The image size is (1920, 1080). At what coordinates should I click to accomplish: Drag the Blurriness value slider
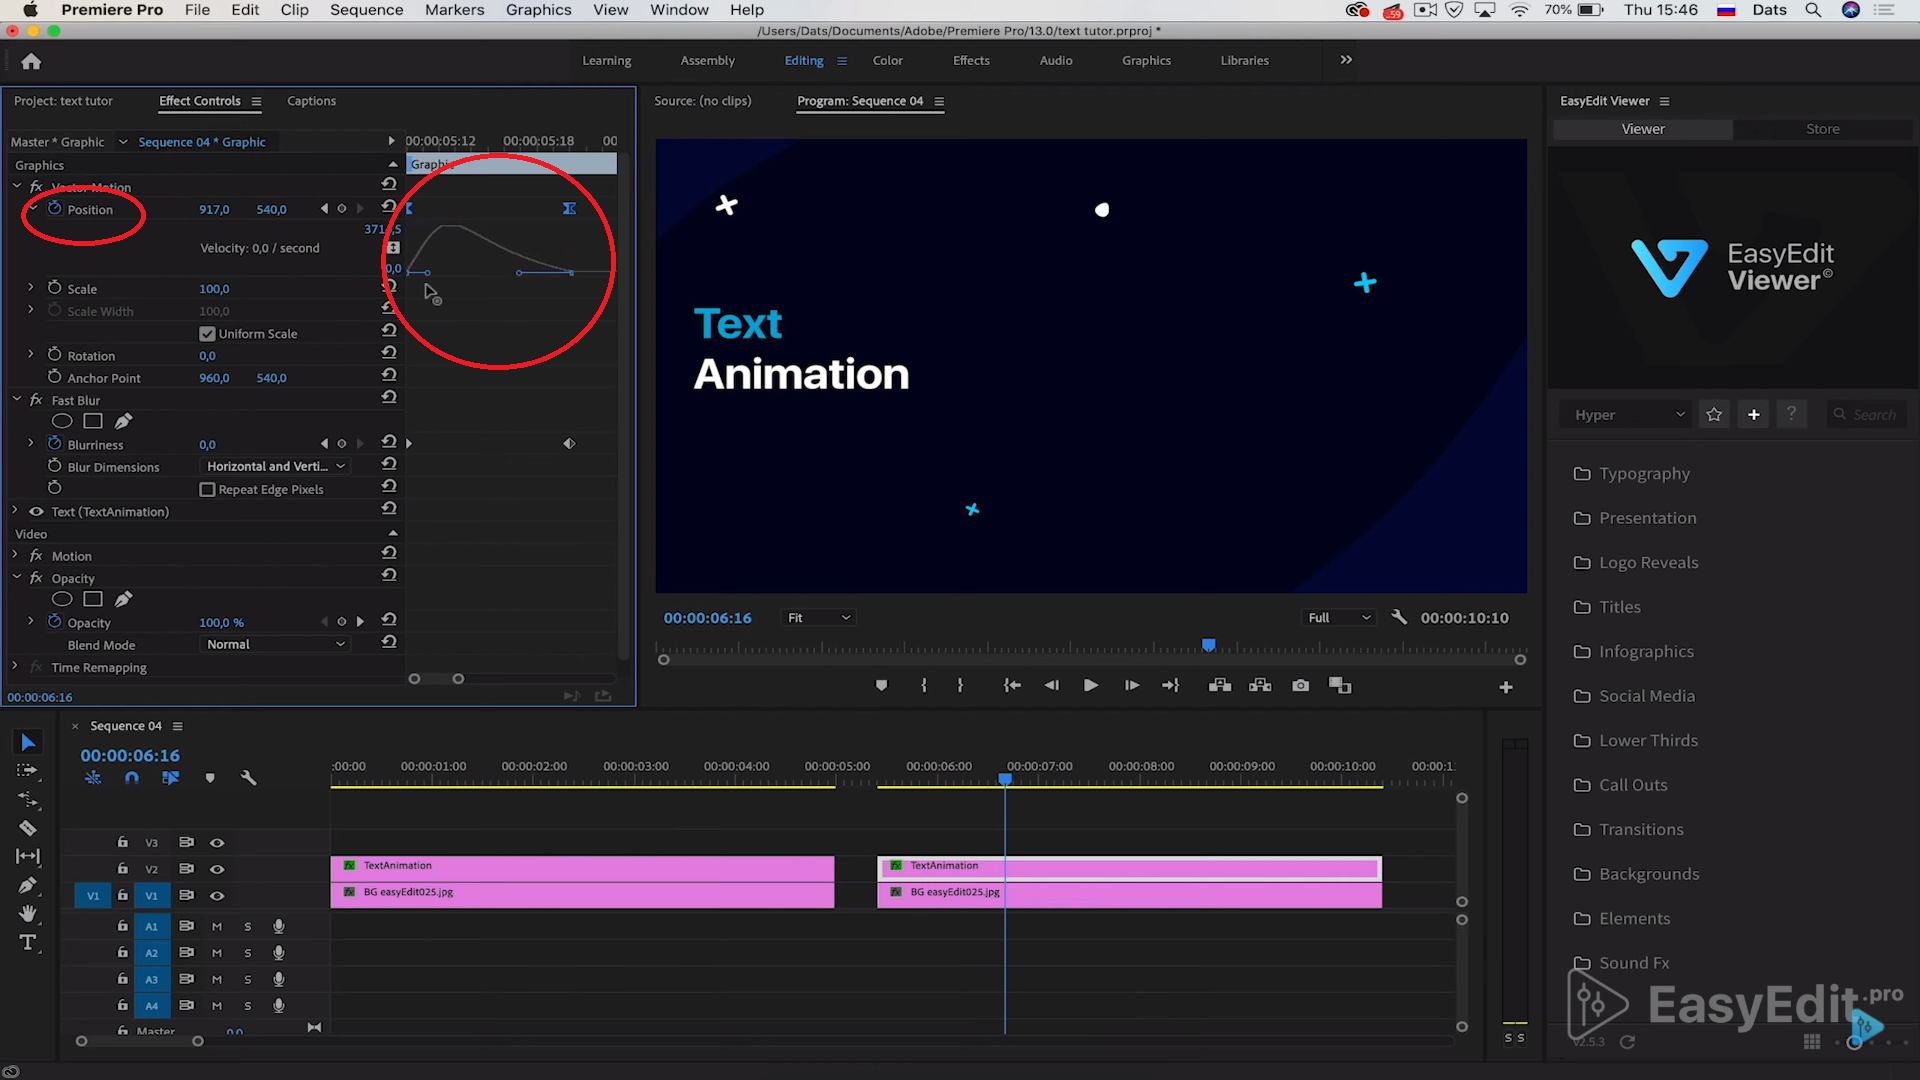pos(207,443)
